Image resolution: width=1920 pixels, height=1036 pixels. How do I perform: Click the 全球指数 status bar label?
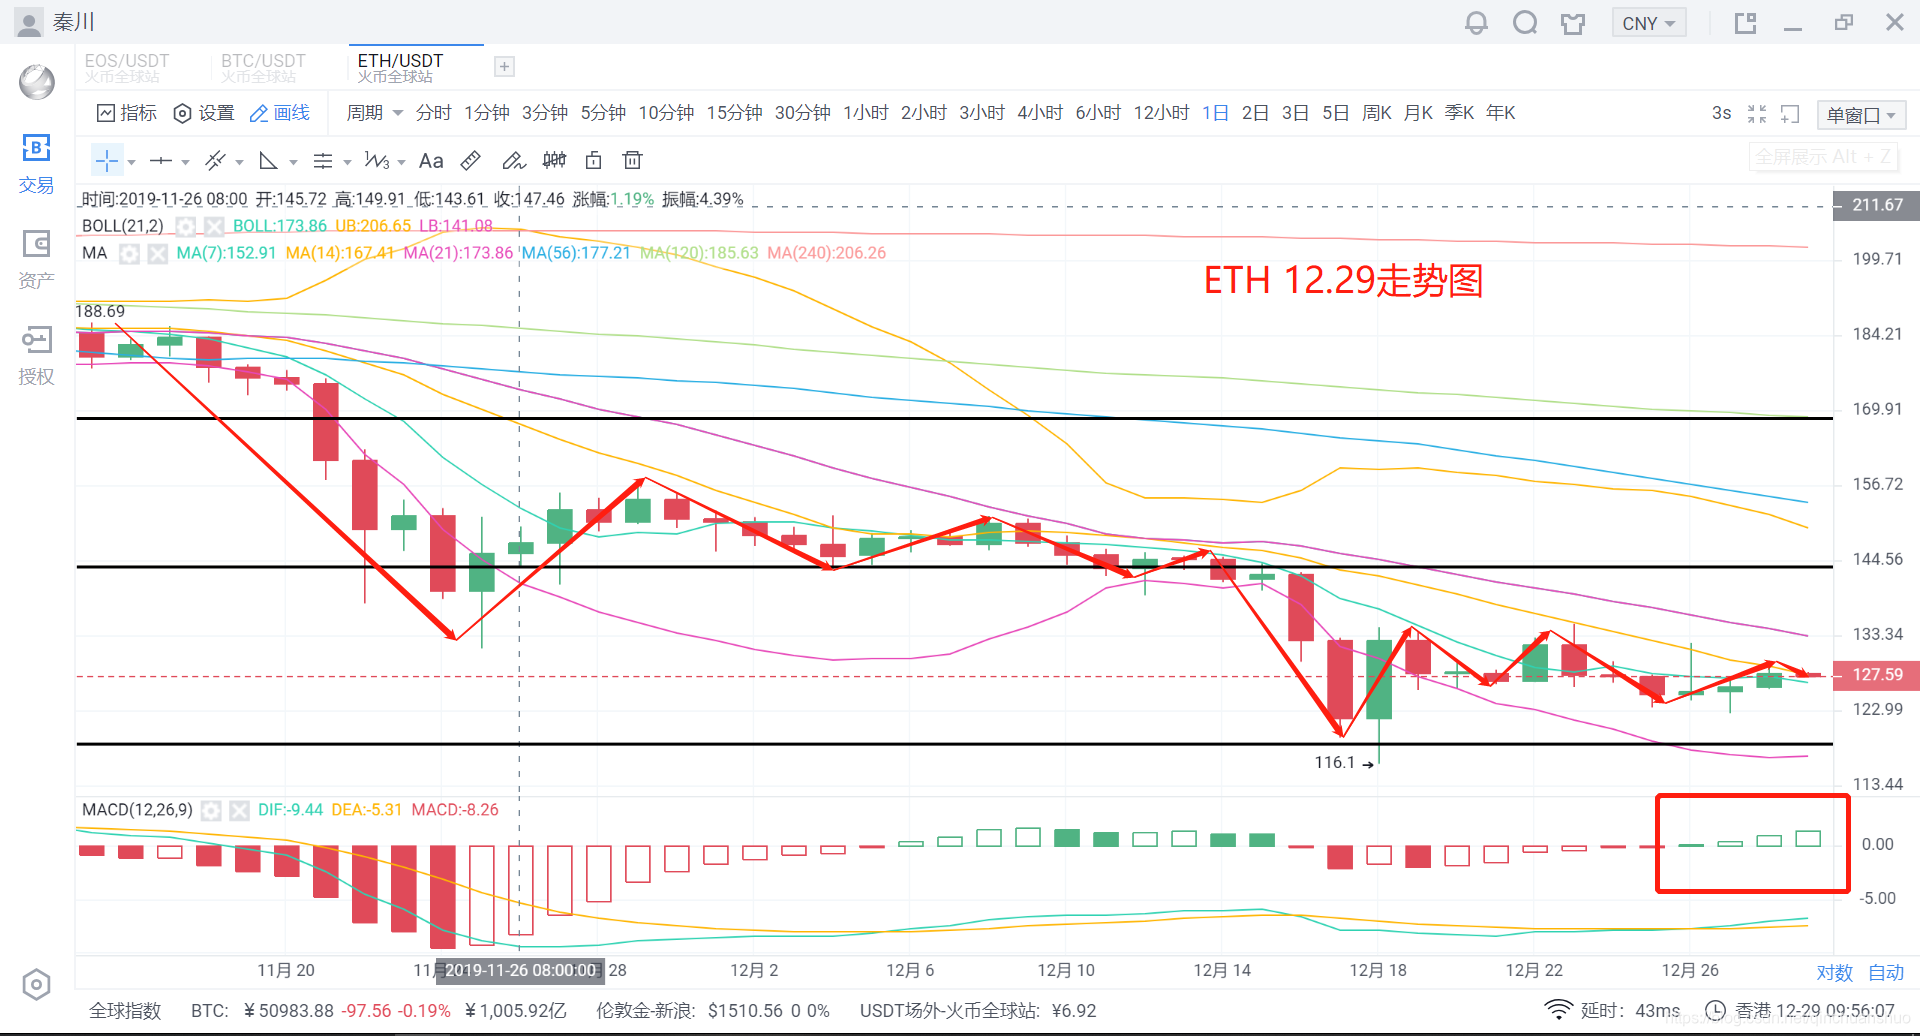pos(125,1011)
